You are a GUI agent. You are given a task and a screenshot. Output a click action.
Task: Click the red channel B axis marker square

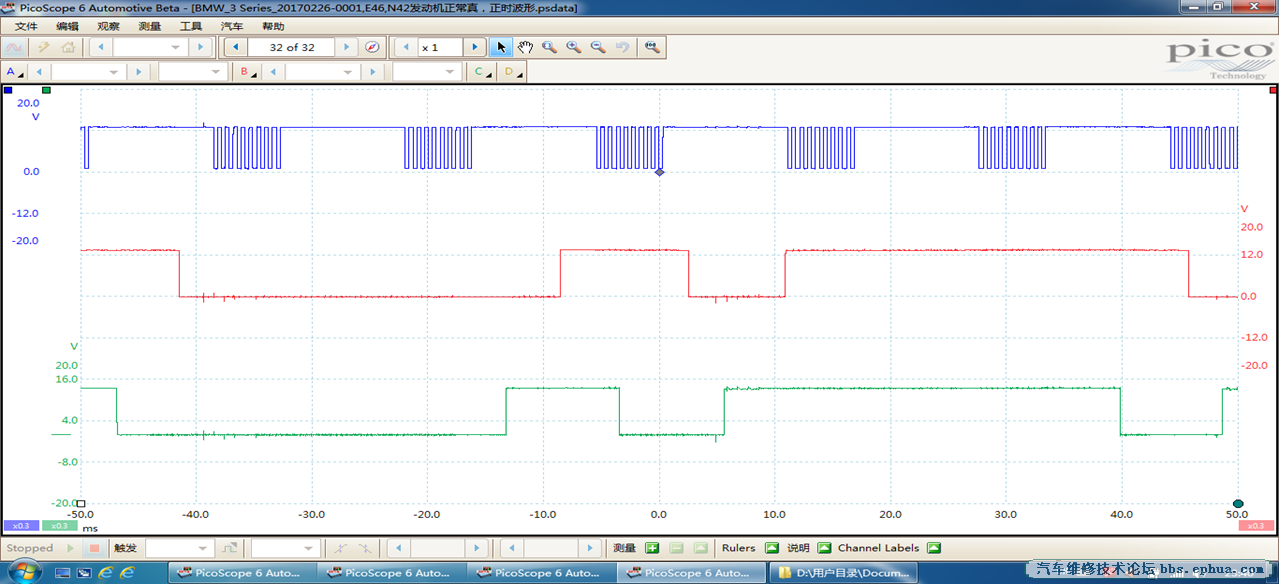coord(1273,90)
